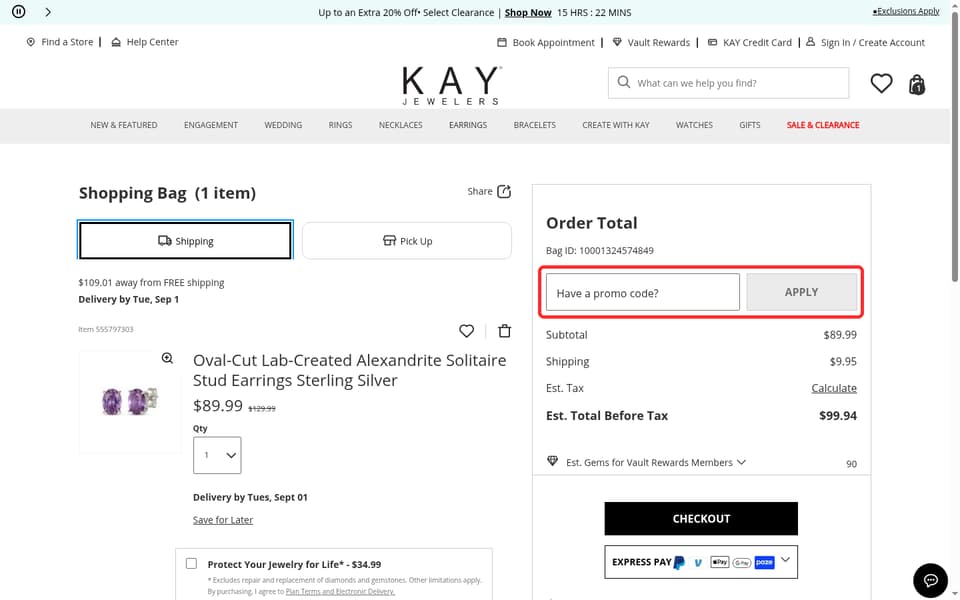The height and width of the screenshot is (600, 960).
Task: Open quantity dropdown
Action: tap(217, 455)
